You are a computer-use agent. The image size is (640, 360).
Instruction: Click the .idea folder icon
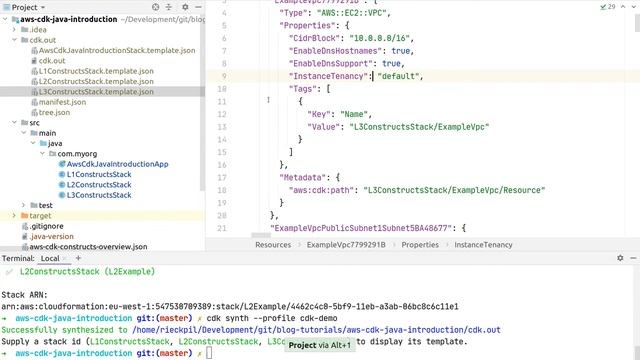tap(24, 29)
